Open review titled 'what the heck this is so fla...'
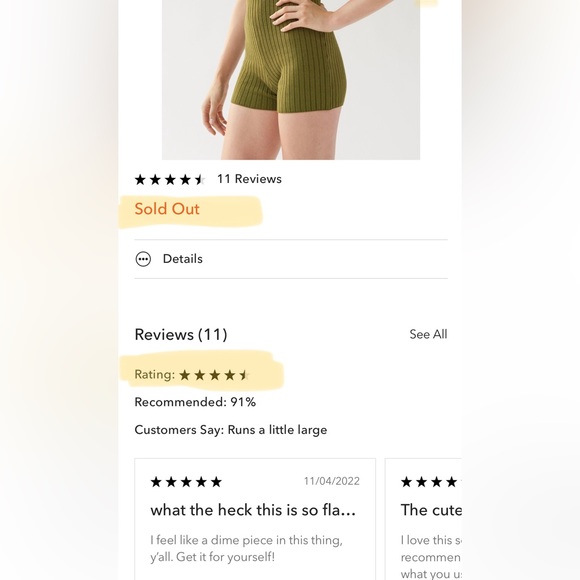This screenshot has height=580, width=580. click(x=253, y=510)
